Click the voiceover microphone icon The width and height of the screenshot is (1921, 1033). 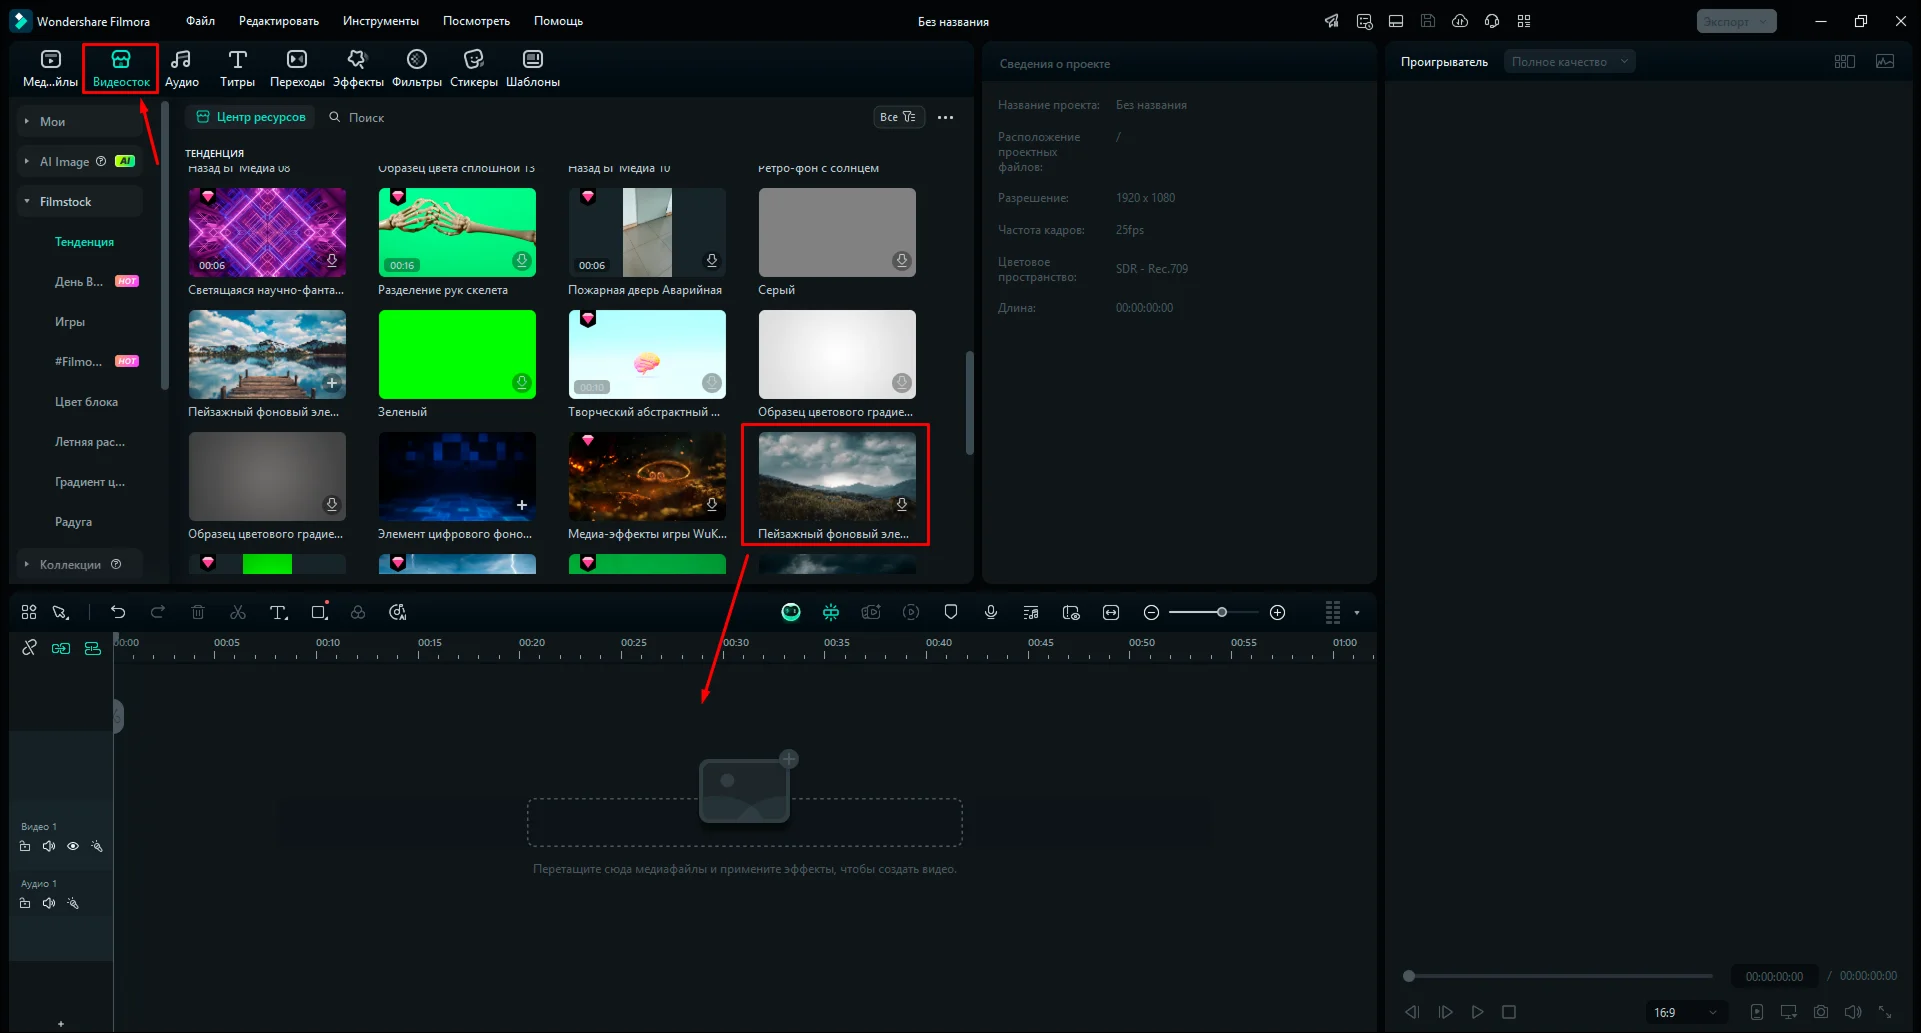coord(991,612)
